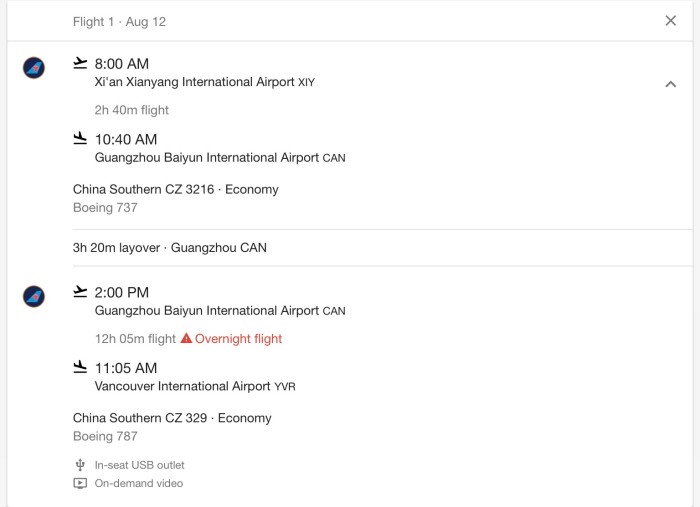Click the China Southern logo for second flight
This screenshot has width=700, height=507.
[x=34, y=296]
